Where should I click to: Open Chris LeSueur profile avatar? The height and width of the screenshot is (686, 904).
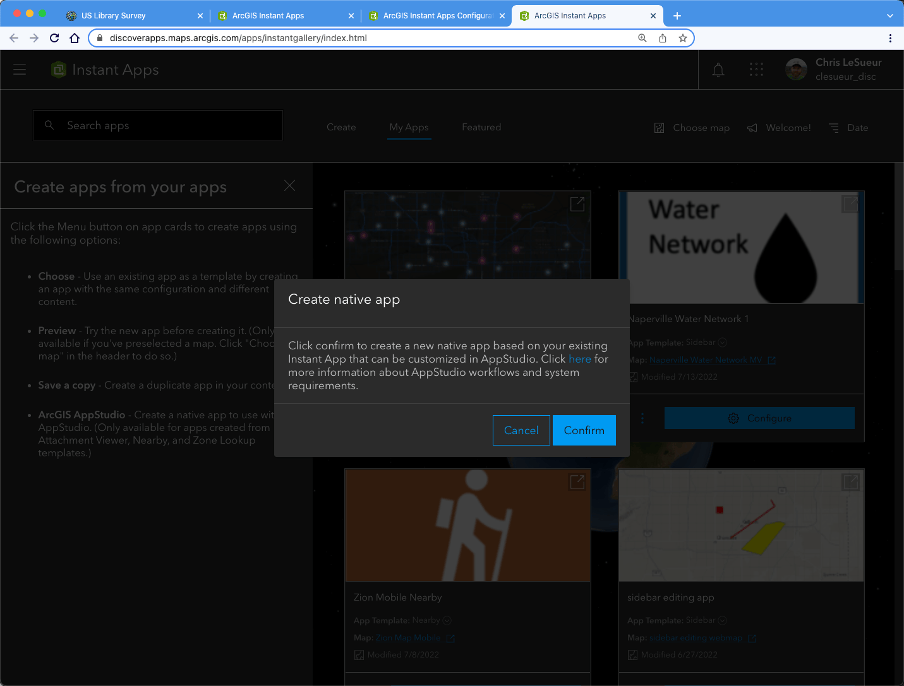pyautogui.click(x=796, y=70)
